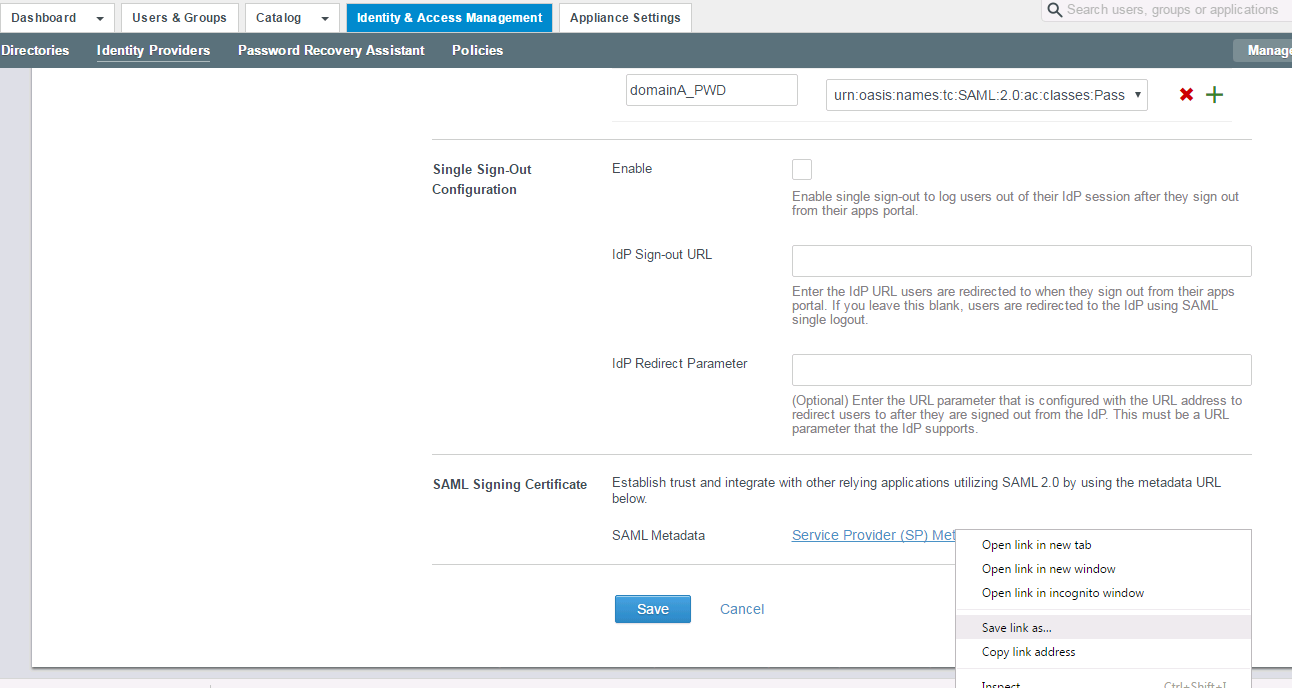This screenshot has height=688, width=1292.
Task: Open the Policies section
Action: point(477,50)
